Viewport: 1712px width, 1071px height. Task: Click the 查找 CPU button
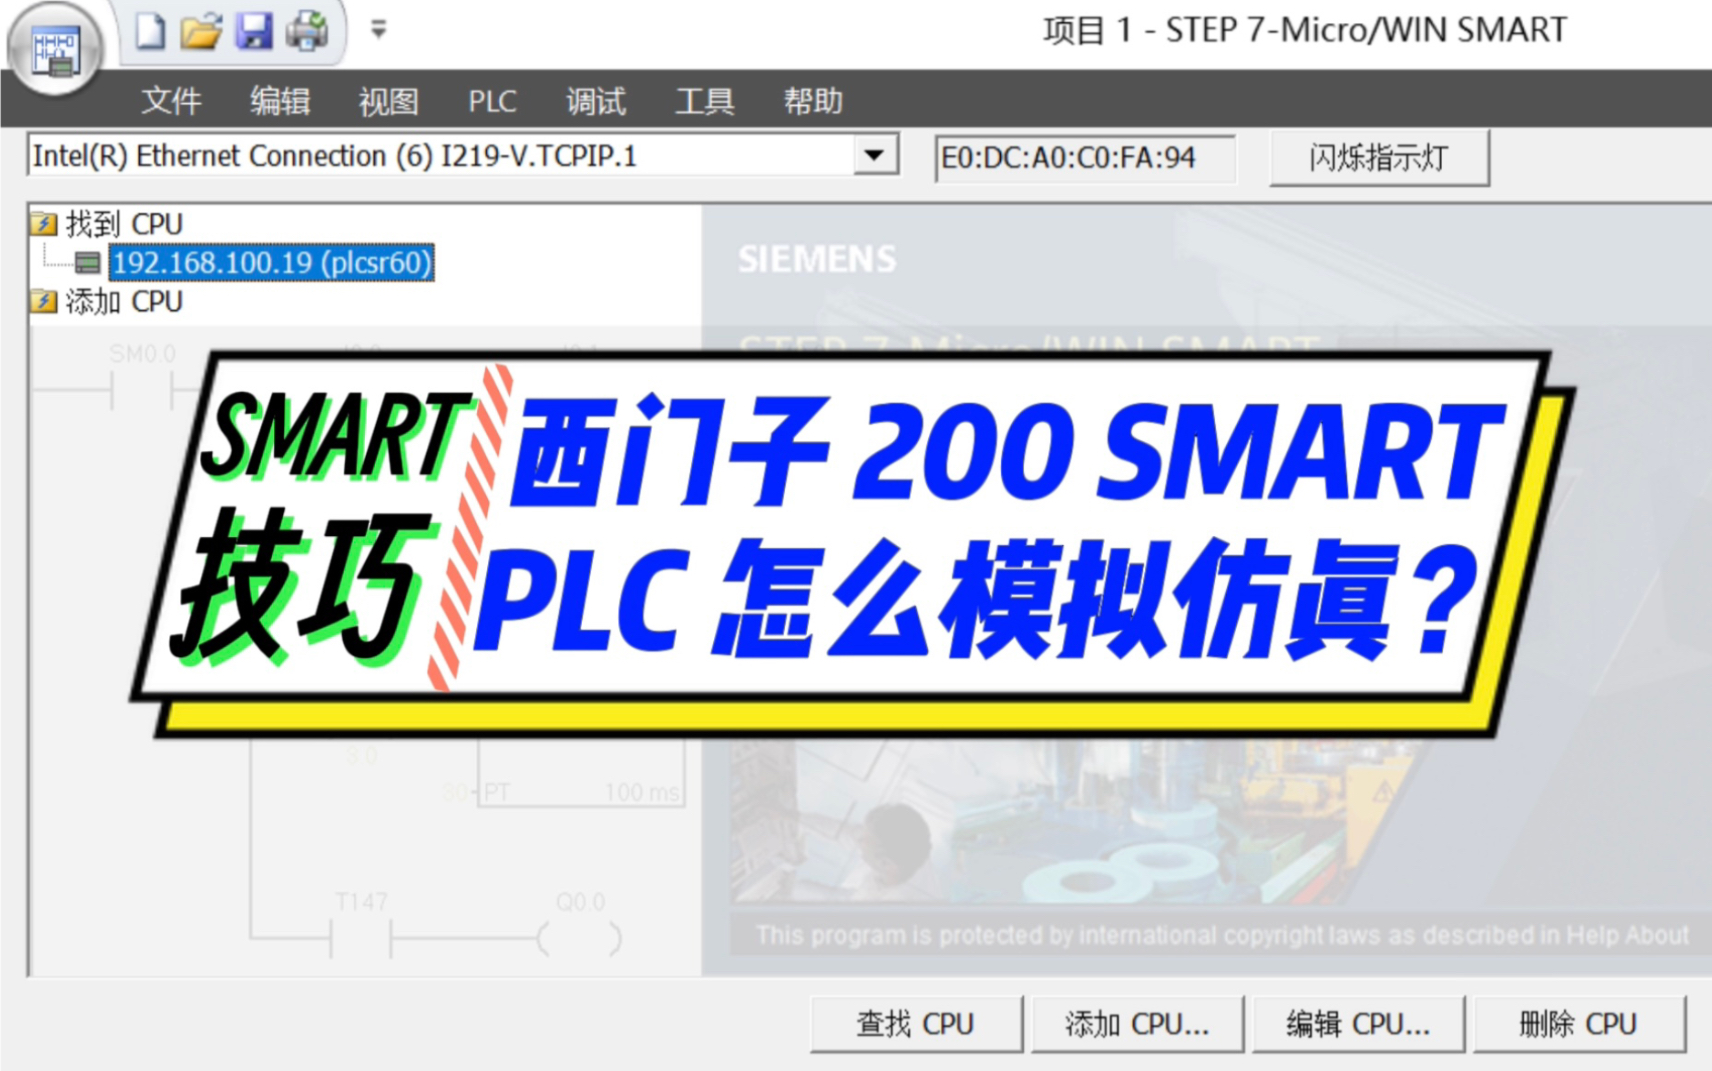(x=915, y=1023)
